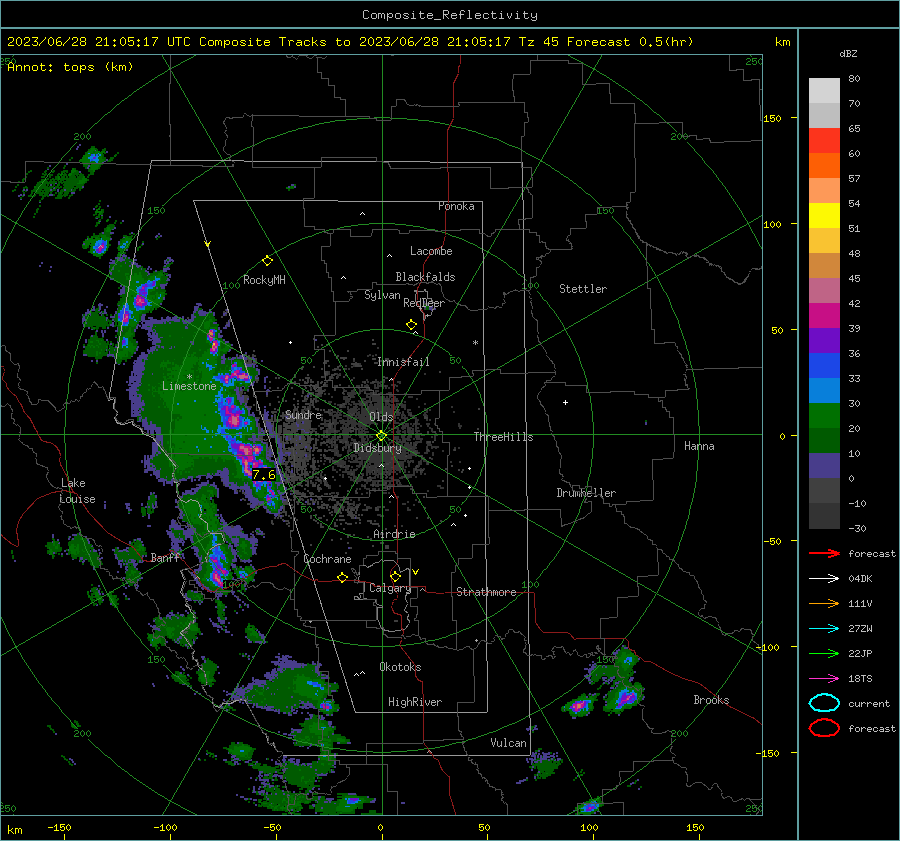Click the Okotoks town label
Viewport: 900px width, 841px height.
click(x=400, y=667)
